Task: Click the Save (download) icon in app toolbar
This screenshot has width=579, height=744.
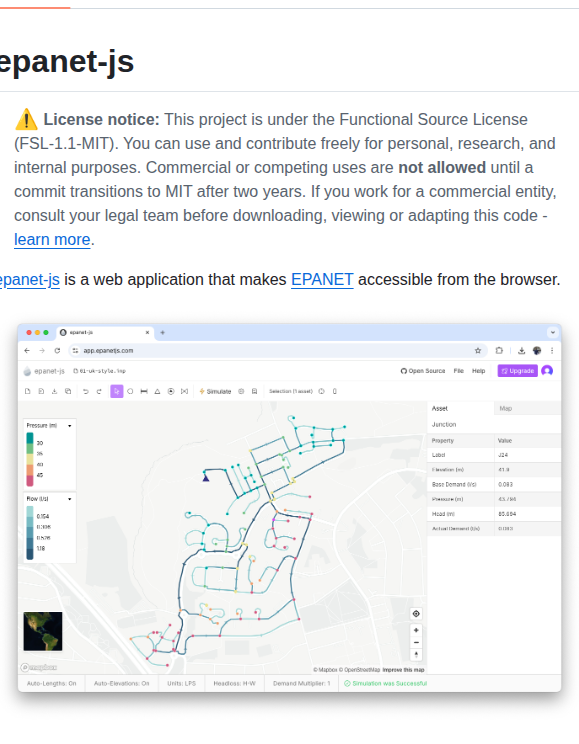Action: [x=54, y=391]
